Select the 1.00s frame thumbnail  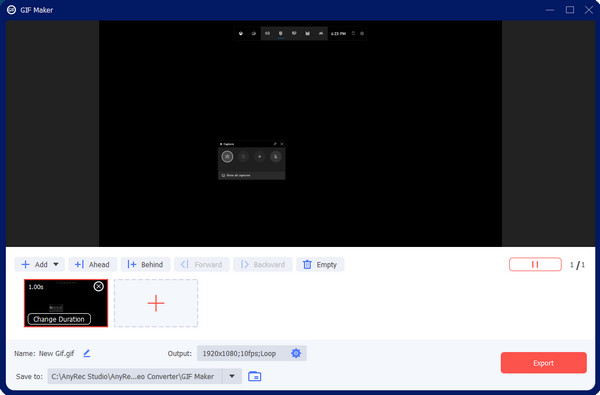[x=66, y=303]
